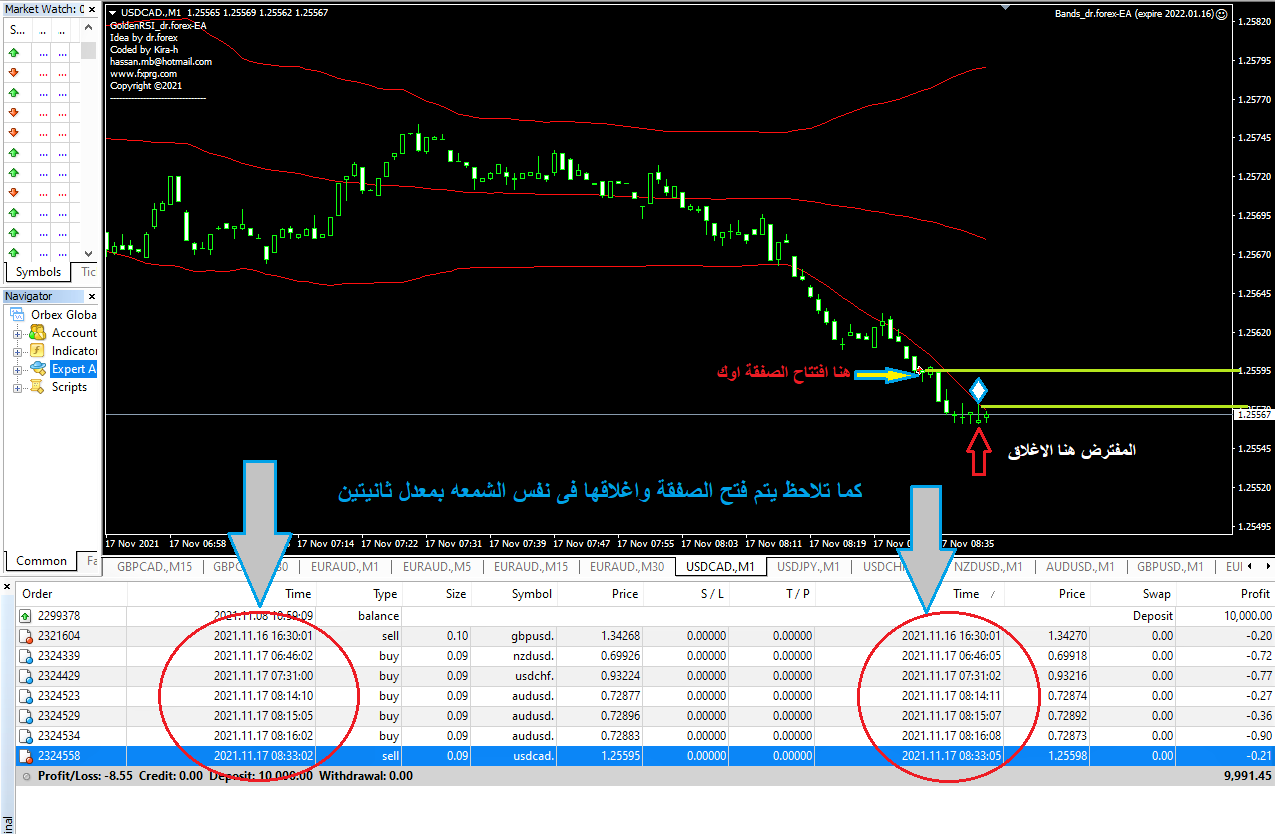Click the Indicators folder icon in Navigator
The image size is (1275, 834).
(x=37, y=351)
